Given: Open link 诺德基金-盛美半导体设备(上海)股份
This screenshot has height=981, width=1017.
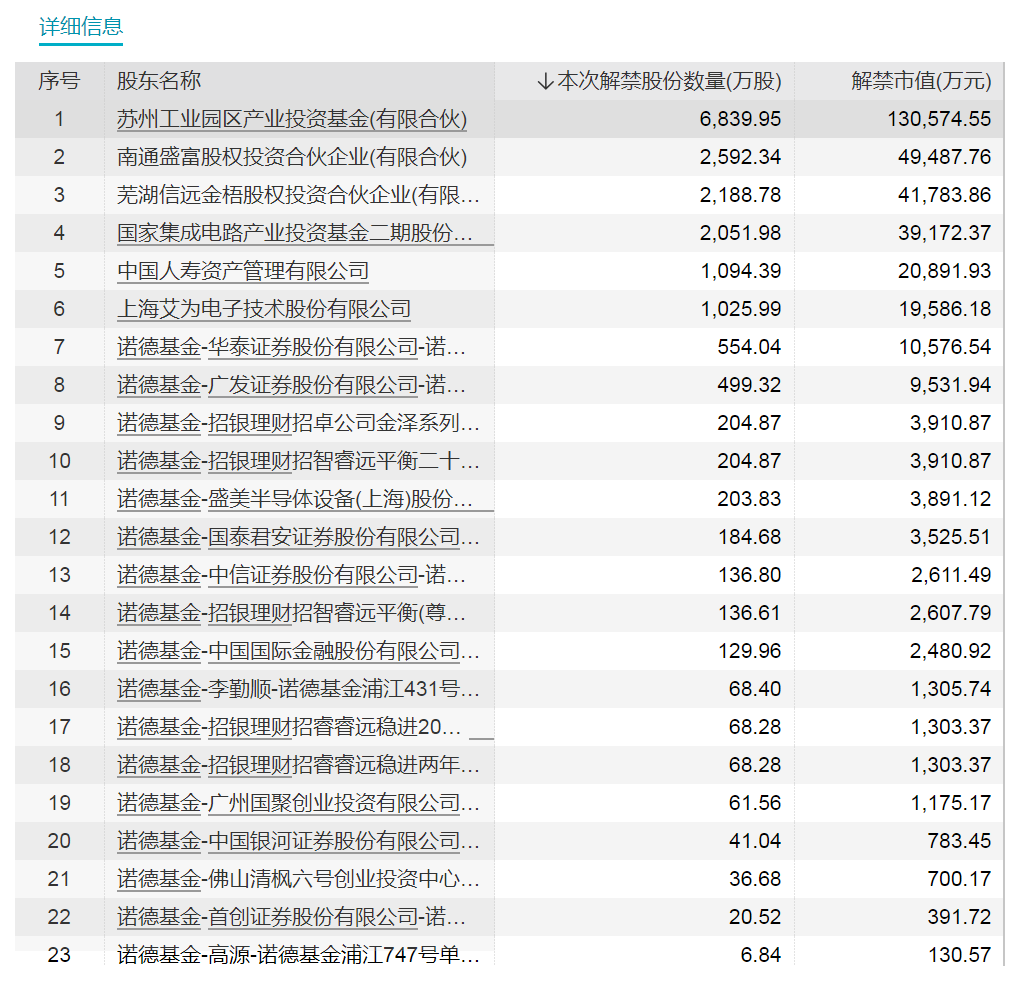Looking at the screenshot, I should click(294, 499).
